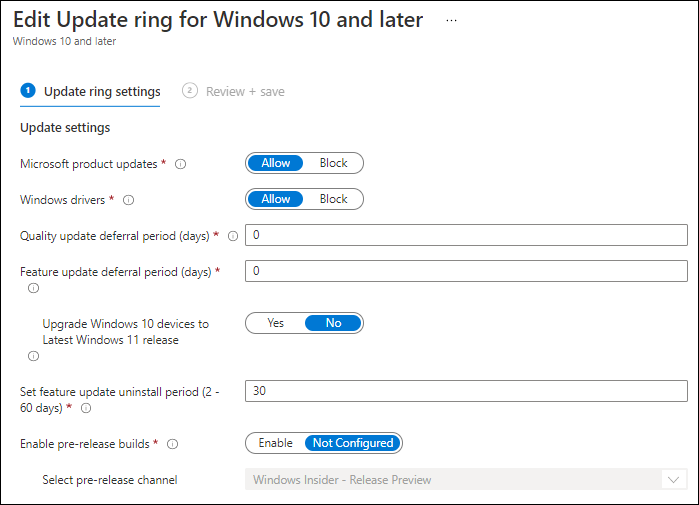Open info icon beside Enable pre-release builds
699x505 pixels.
173,444
